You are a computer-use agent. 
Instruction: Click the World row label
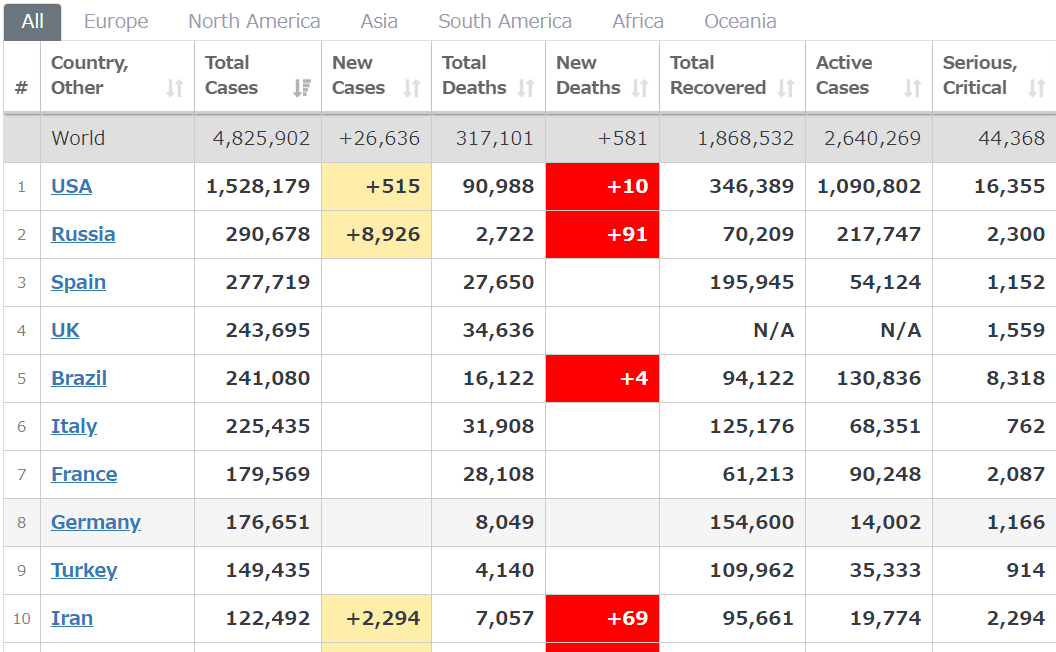[x=78, y=138]
